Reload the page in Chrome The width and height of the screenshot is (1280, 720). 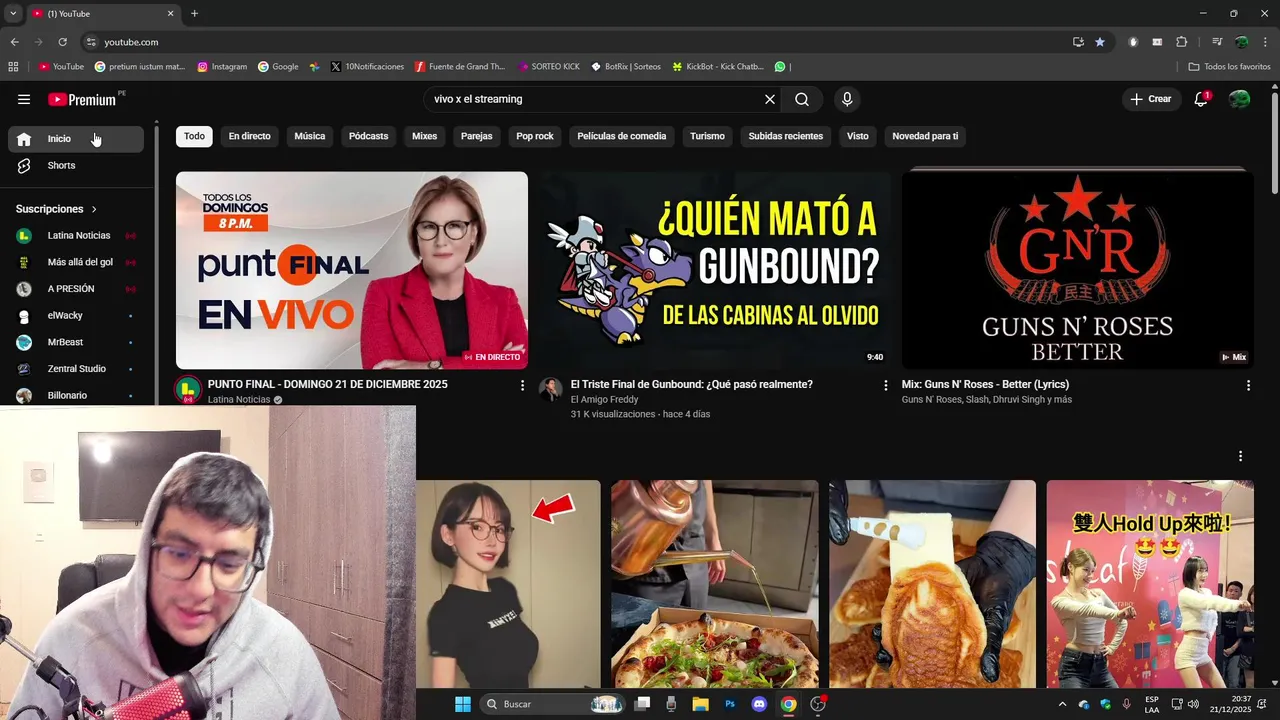point(62,42)
